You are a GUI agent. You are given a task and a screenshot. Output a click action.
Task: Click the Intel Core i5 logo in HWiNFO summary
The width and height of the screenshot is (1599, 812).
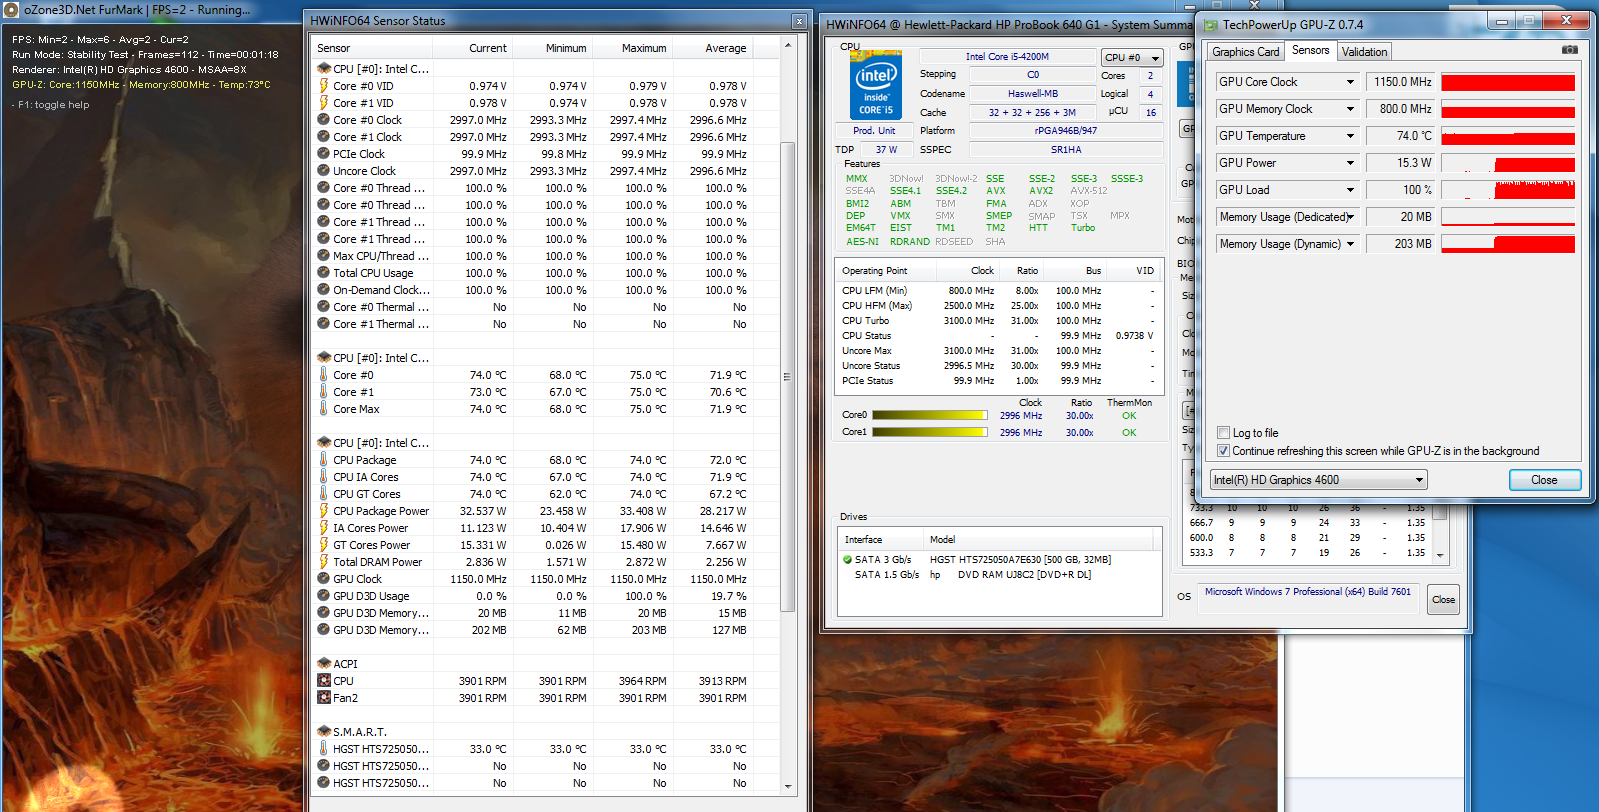coord(875,85)
